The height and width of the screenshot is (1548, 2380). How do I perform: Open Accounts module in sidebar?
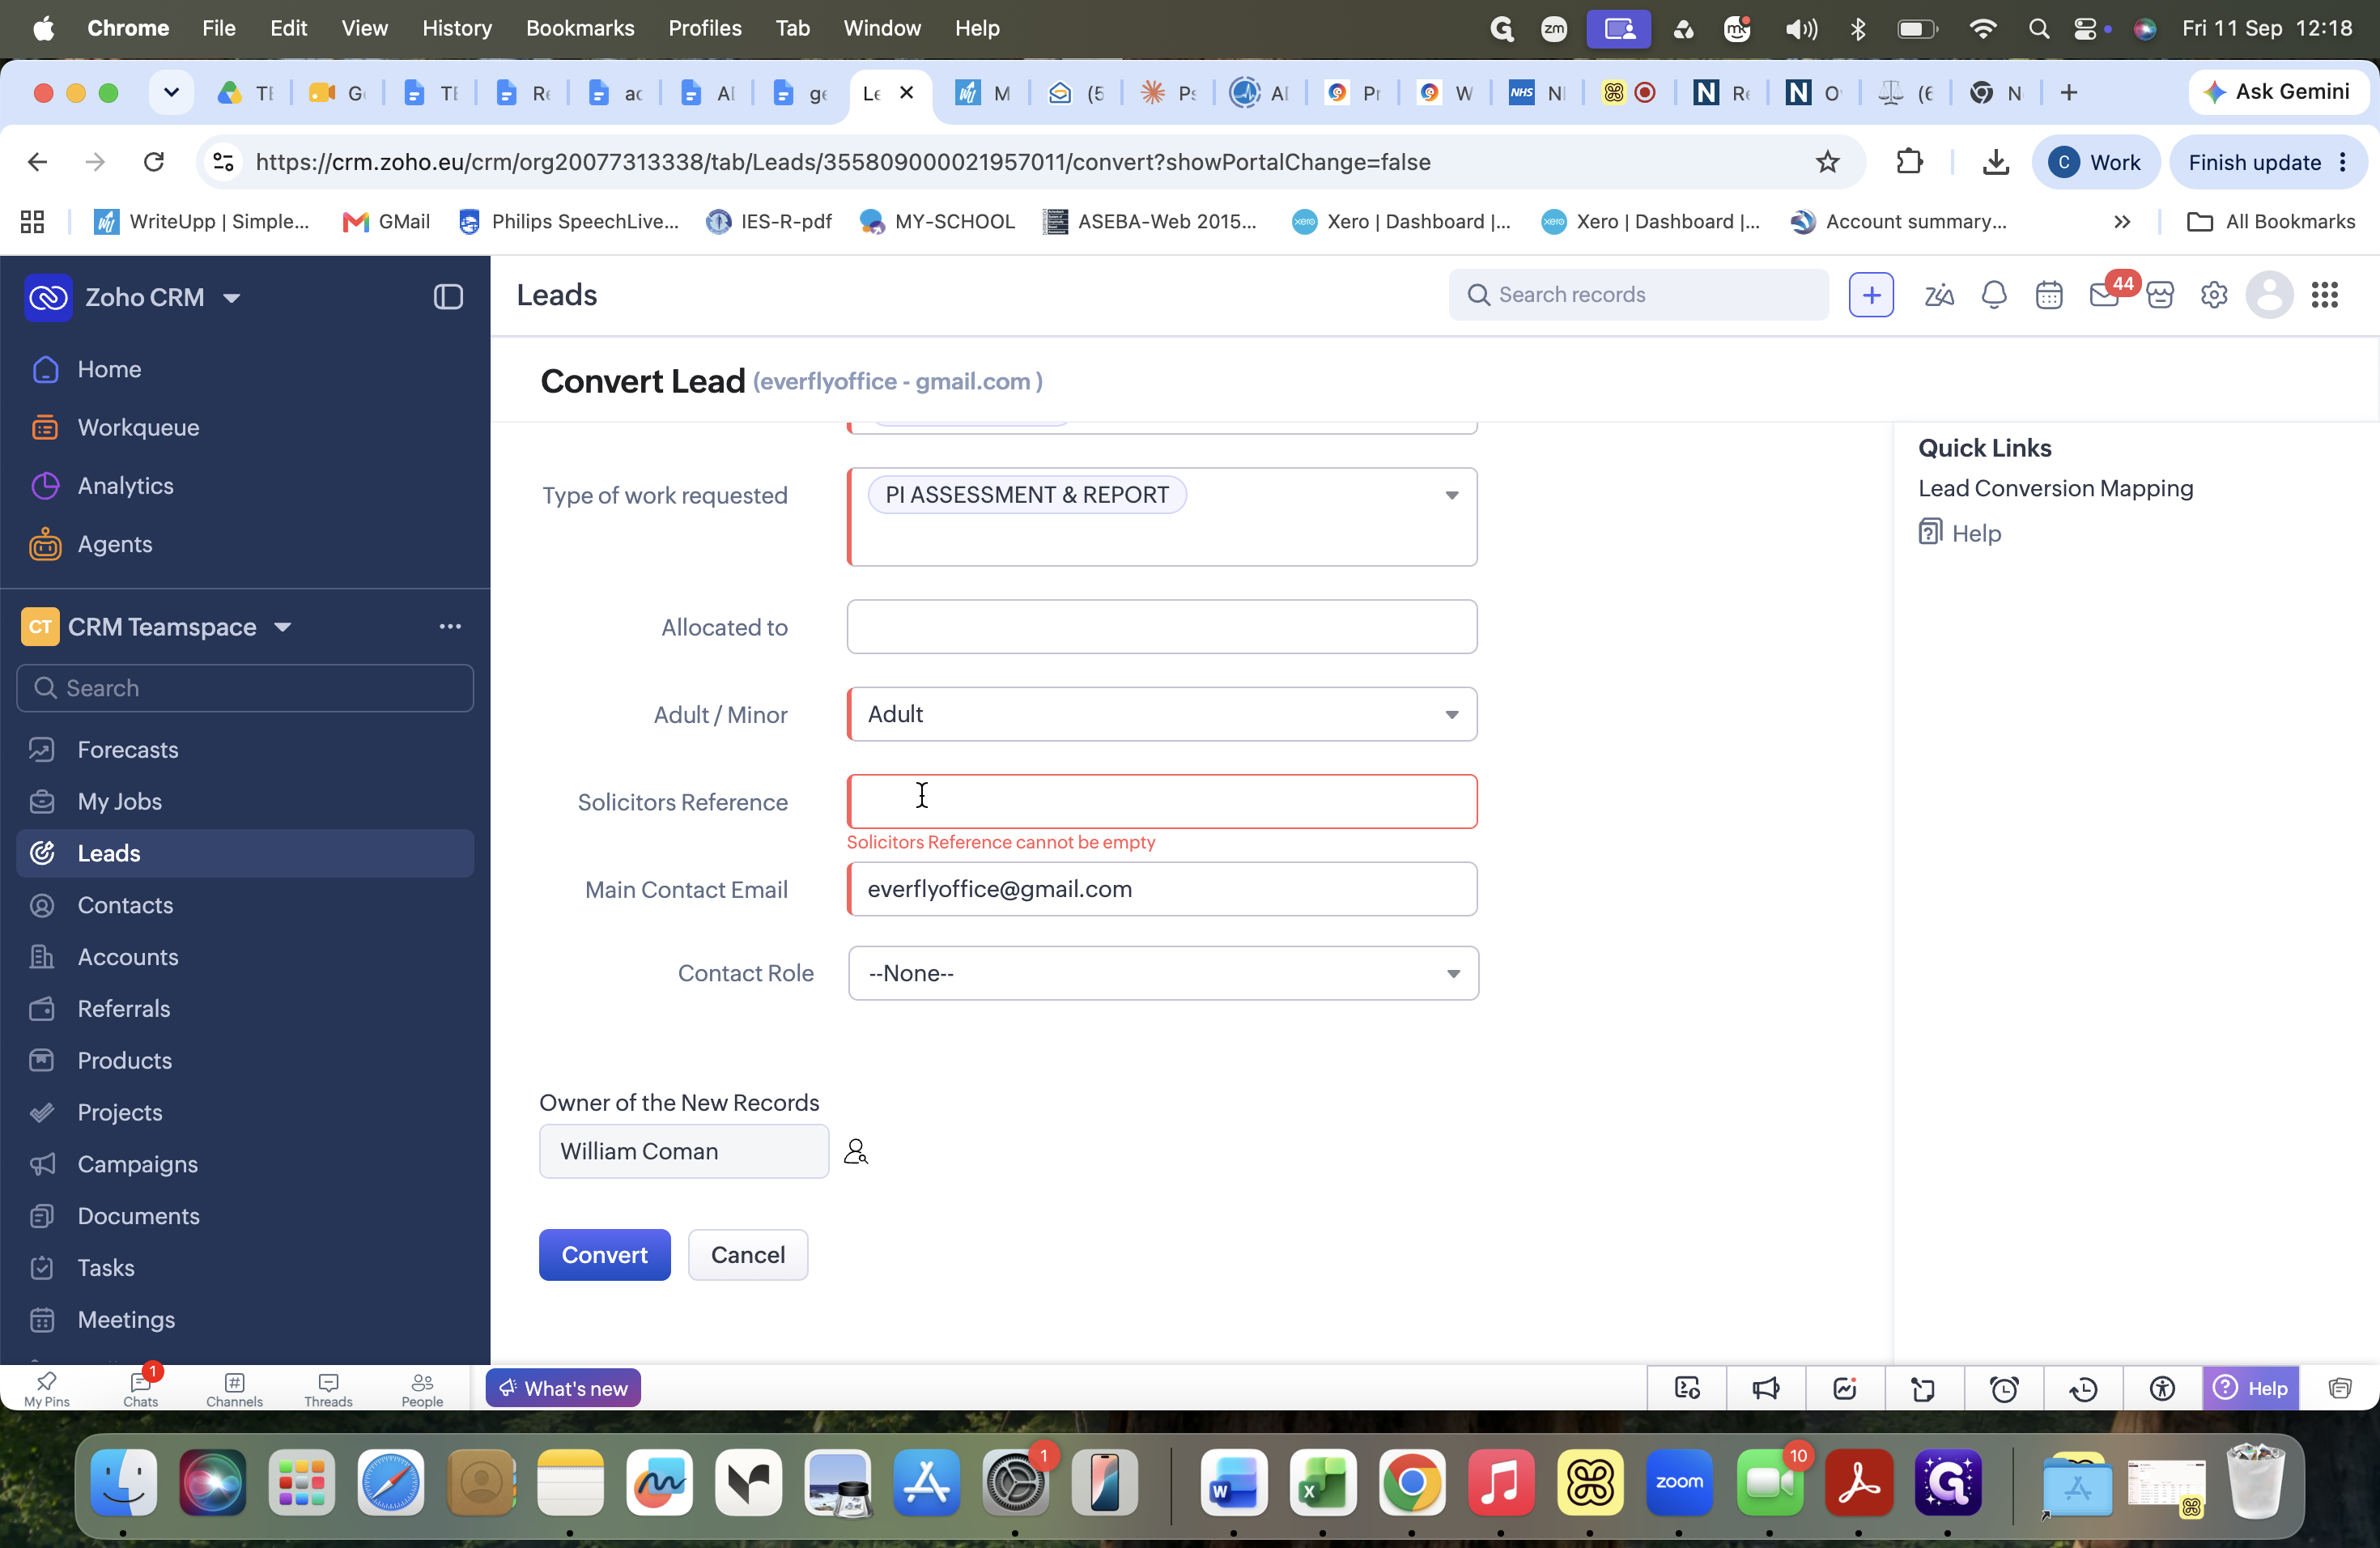(x=128, y=957)
